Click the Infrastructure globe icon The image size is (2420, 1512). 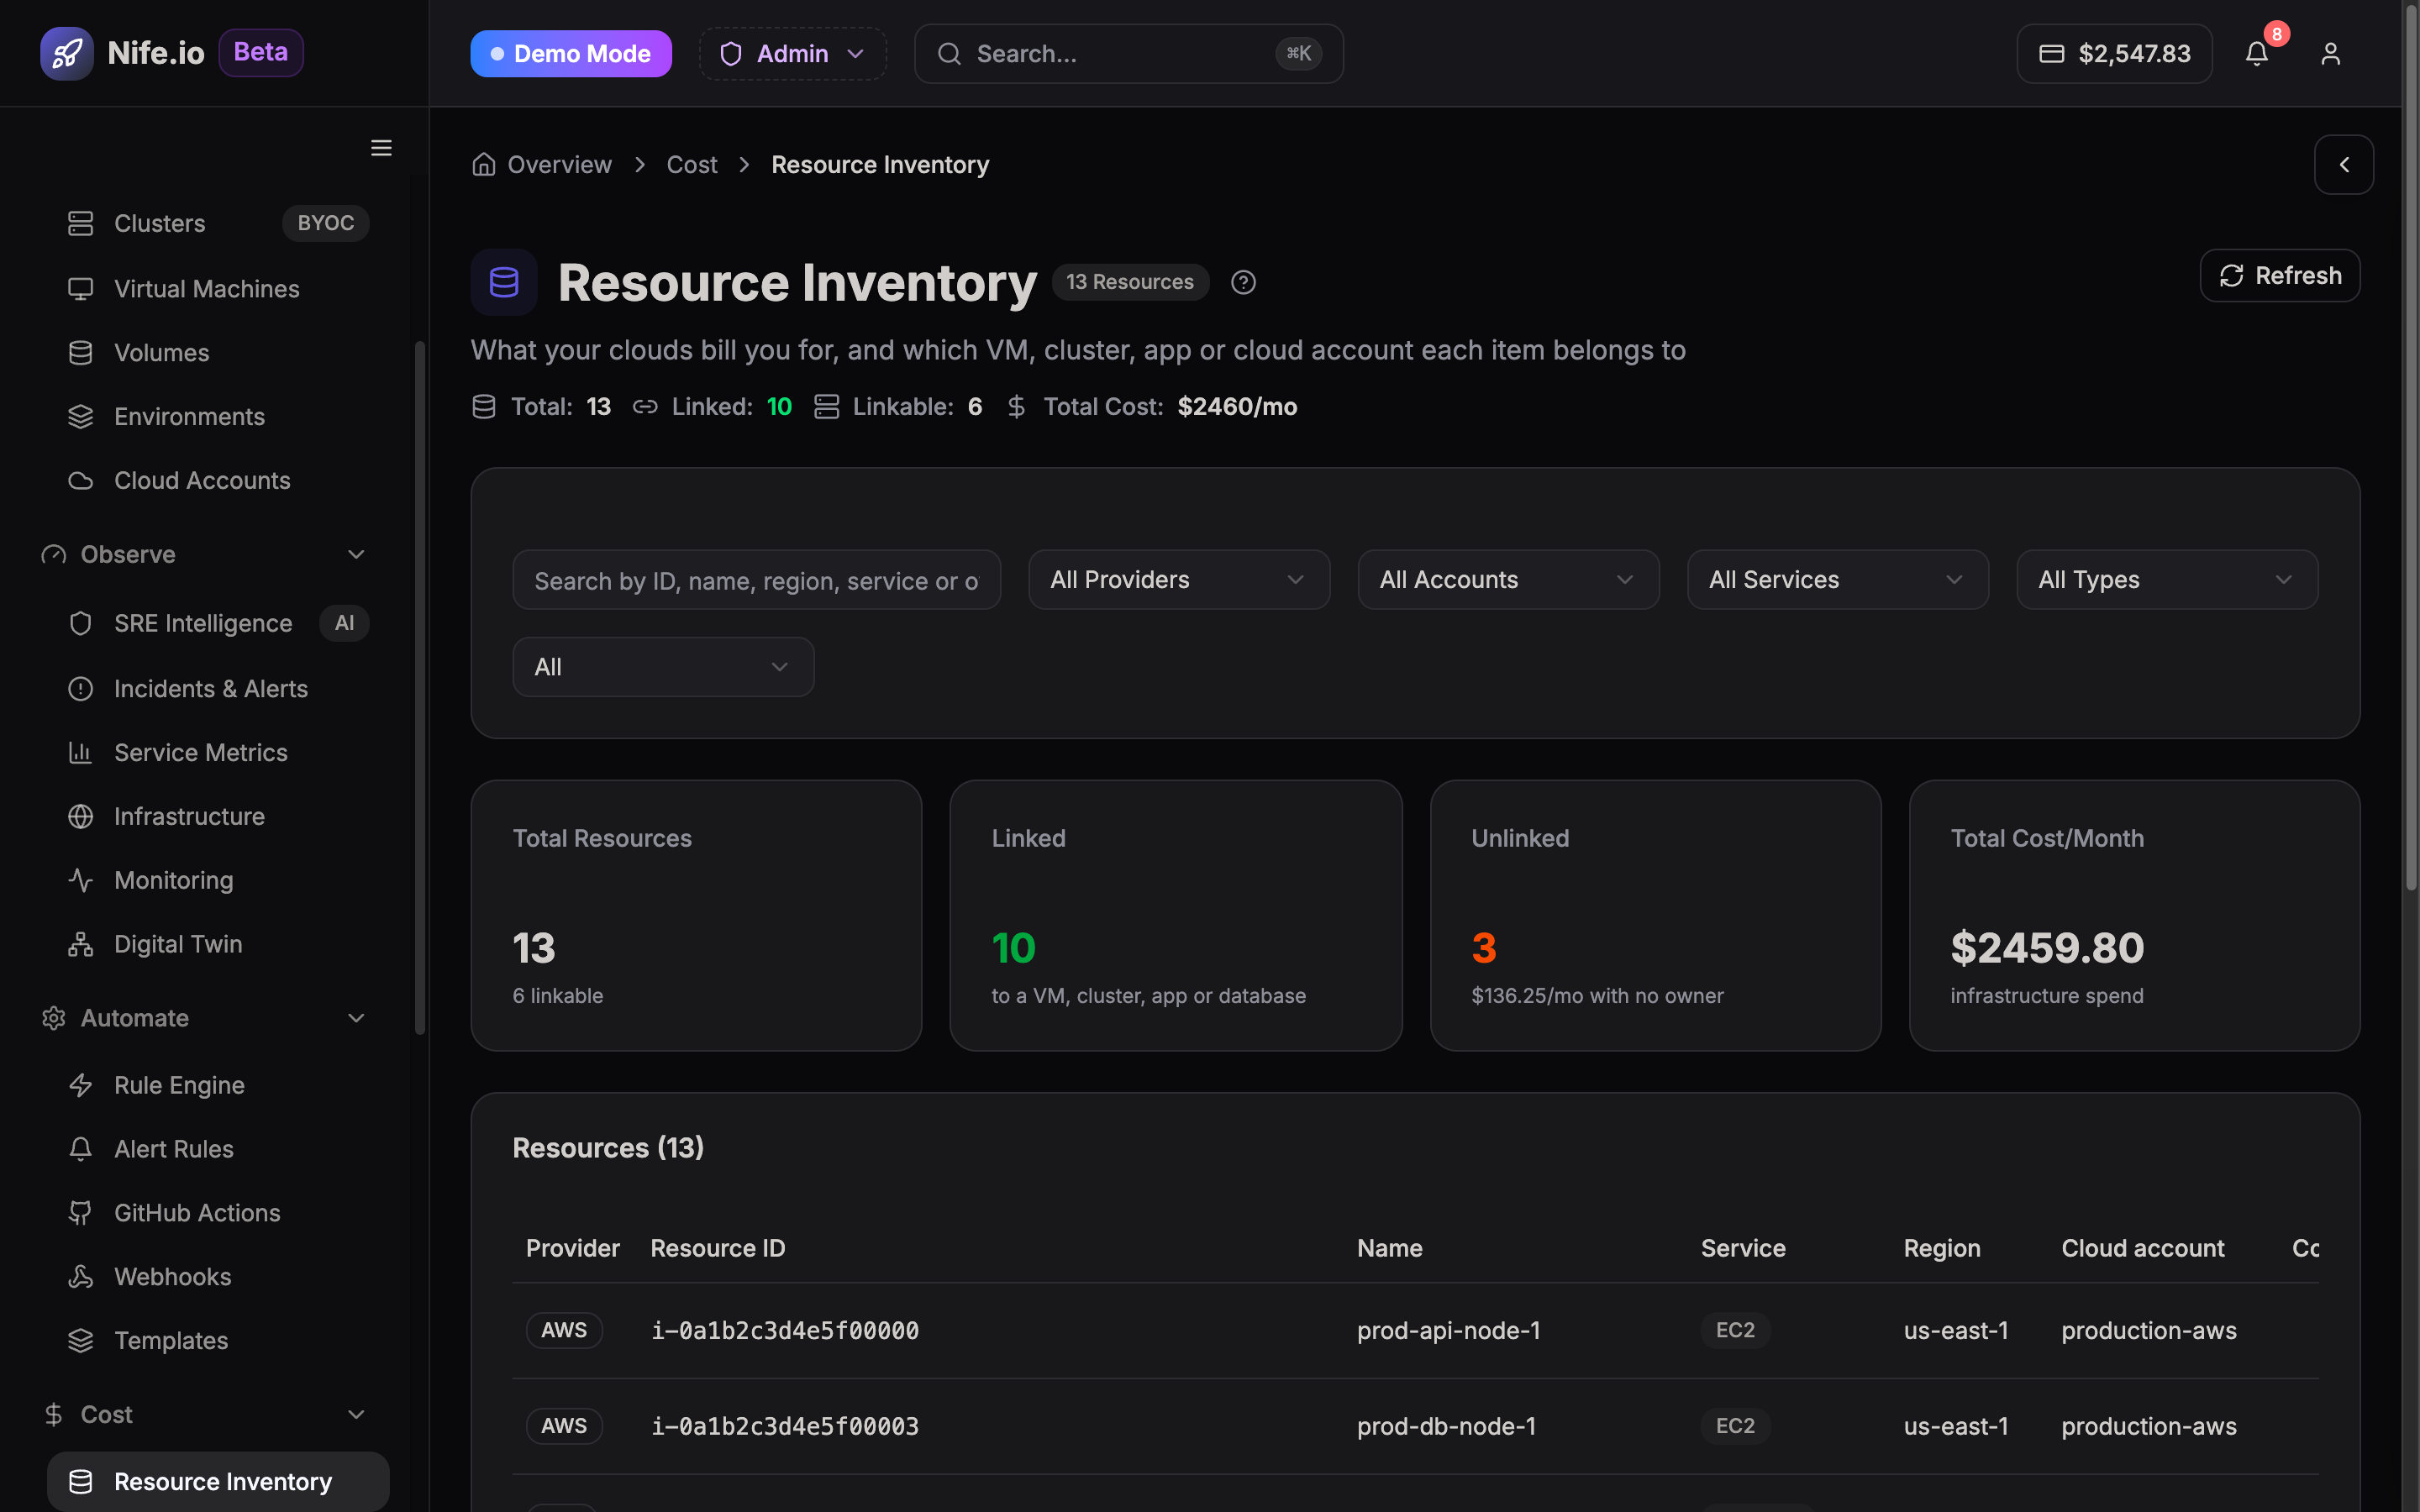pos(81,817)
